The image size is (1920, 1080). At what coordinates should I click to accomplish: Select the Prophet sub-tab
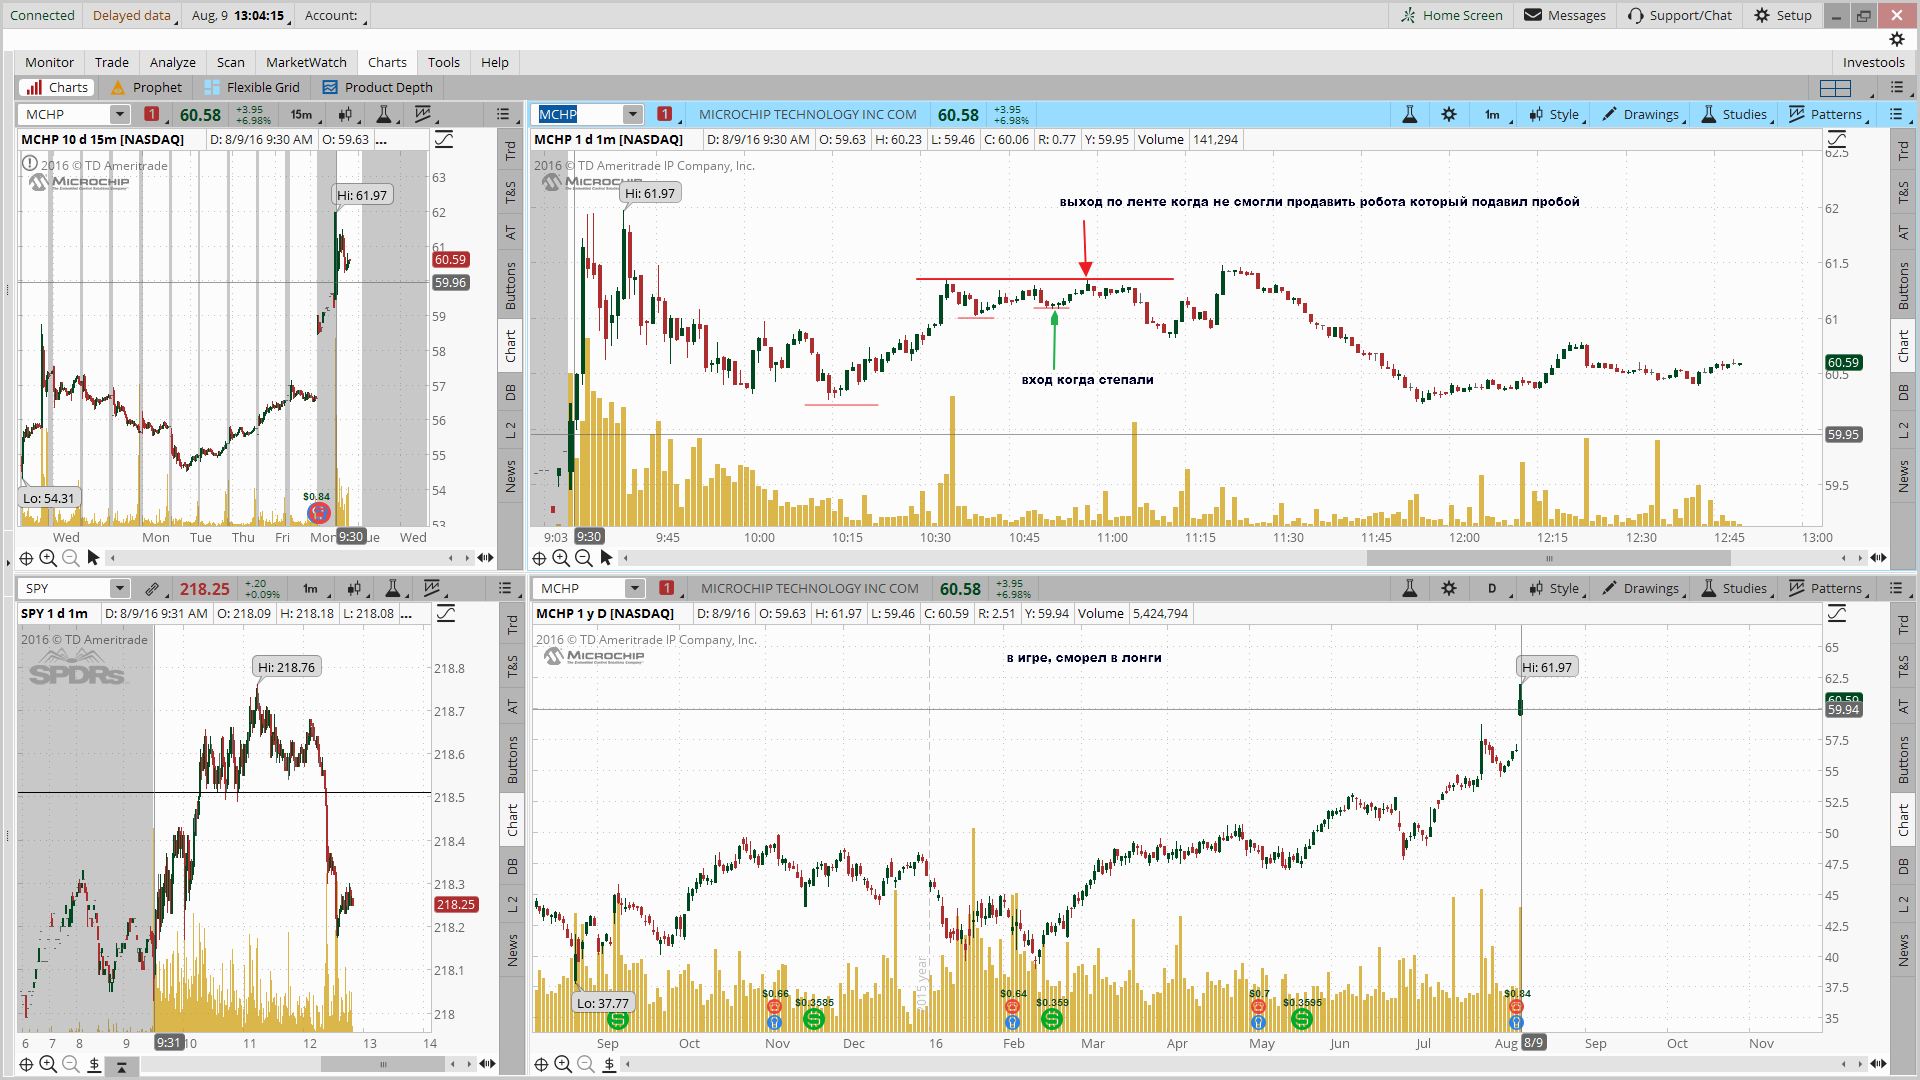pos(147,87)
